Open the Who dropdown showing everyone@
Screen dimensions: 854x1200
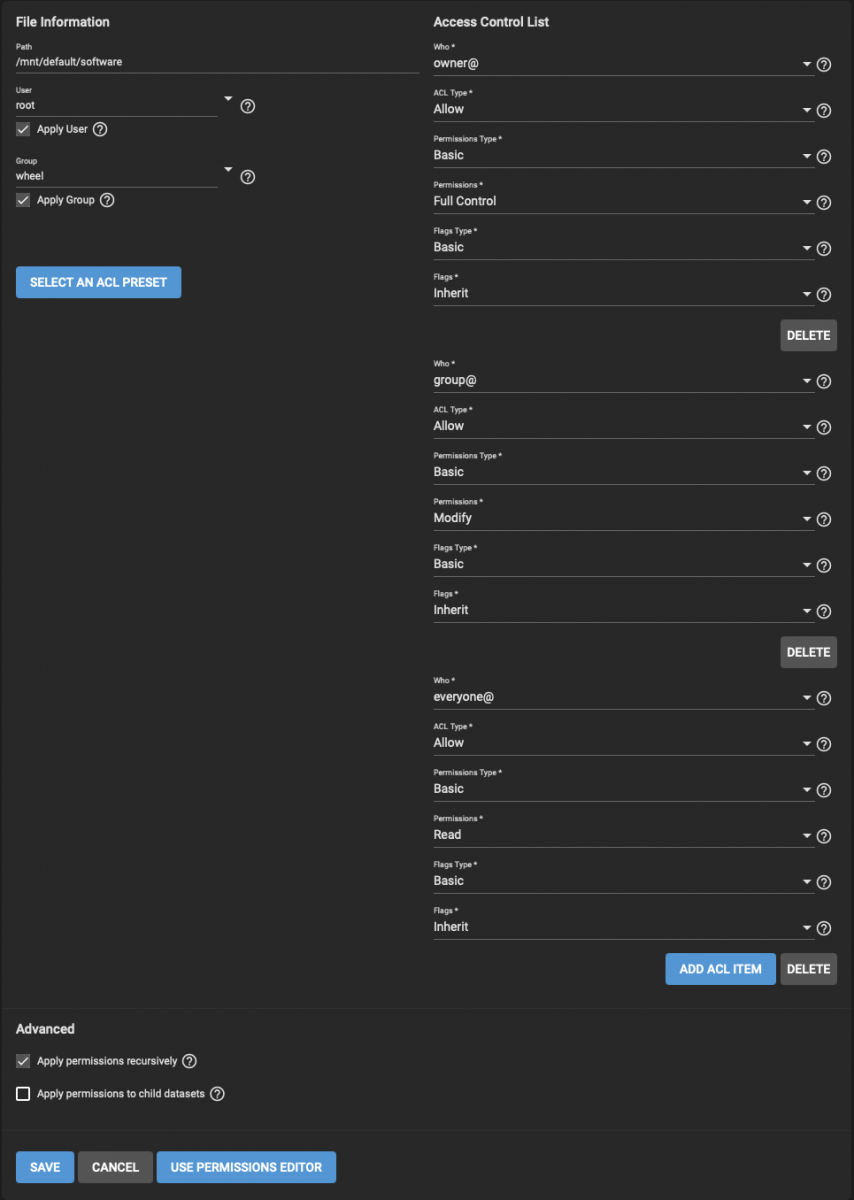623,697
